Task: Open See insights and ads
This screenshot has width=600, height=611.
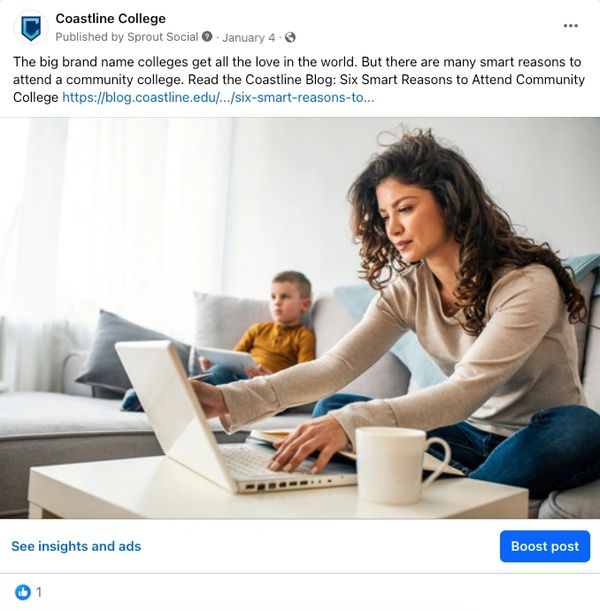Action: (76, 546)
